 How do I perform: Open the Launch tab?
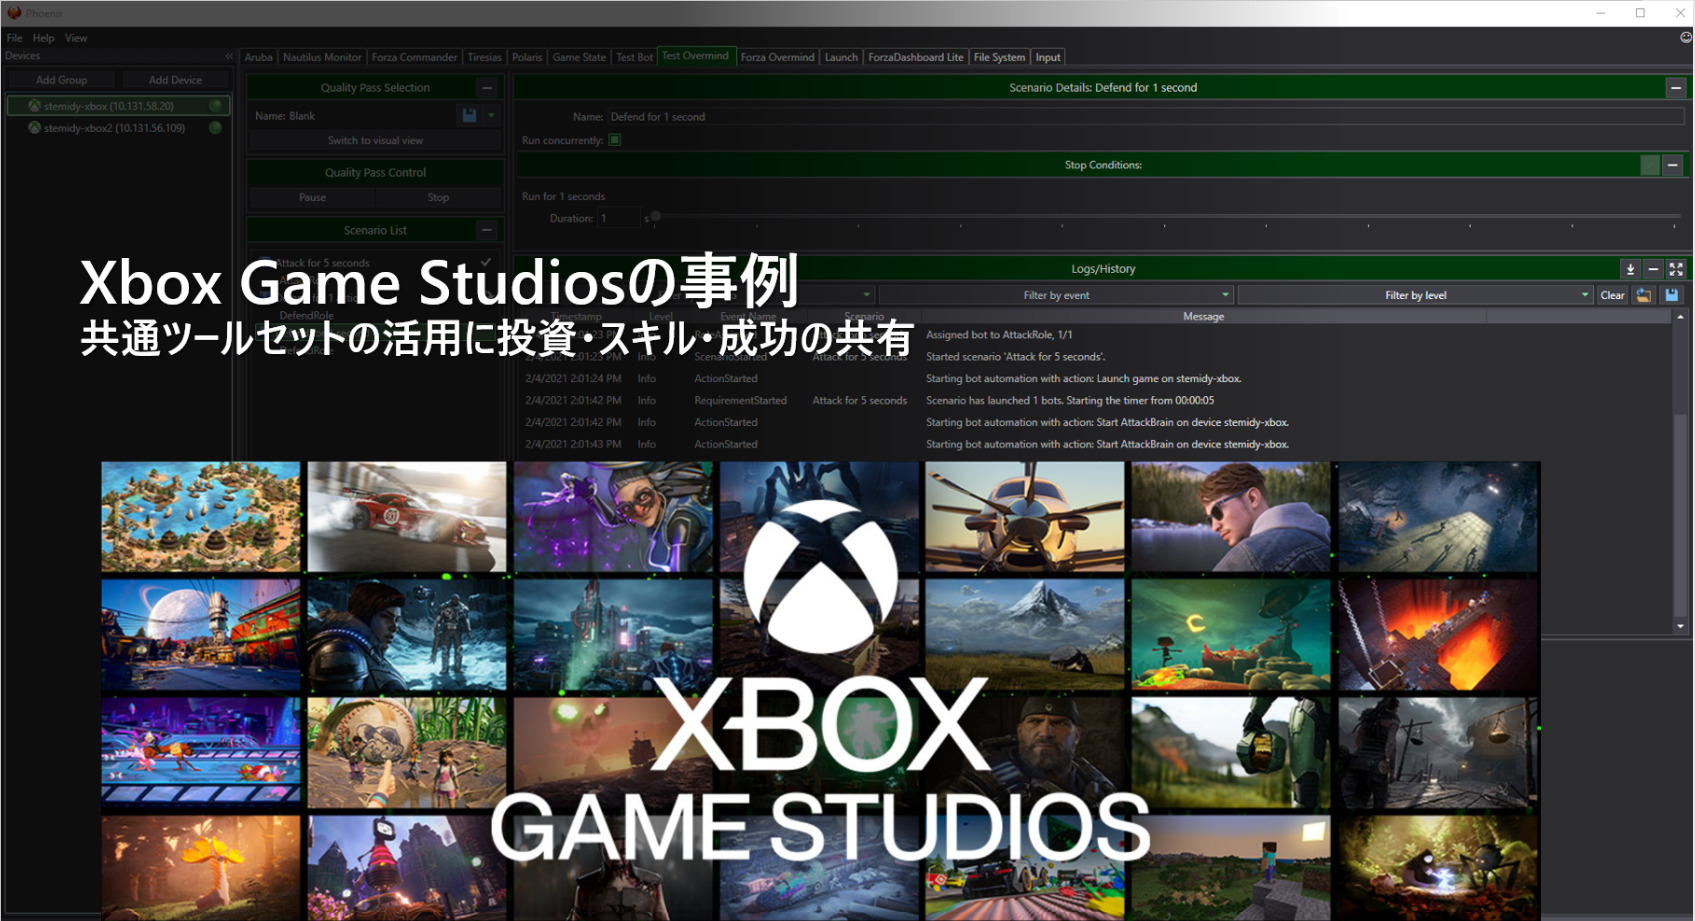[841, 57]
